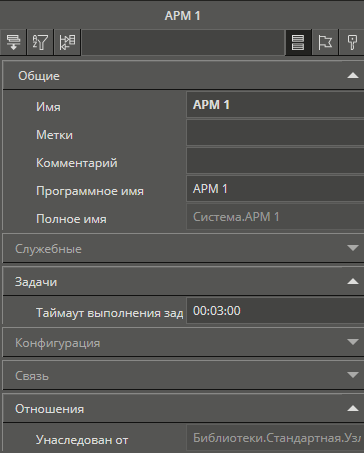Open the key (access) view icon

(352, 42)
